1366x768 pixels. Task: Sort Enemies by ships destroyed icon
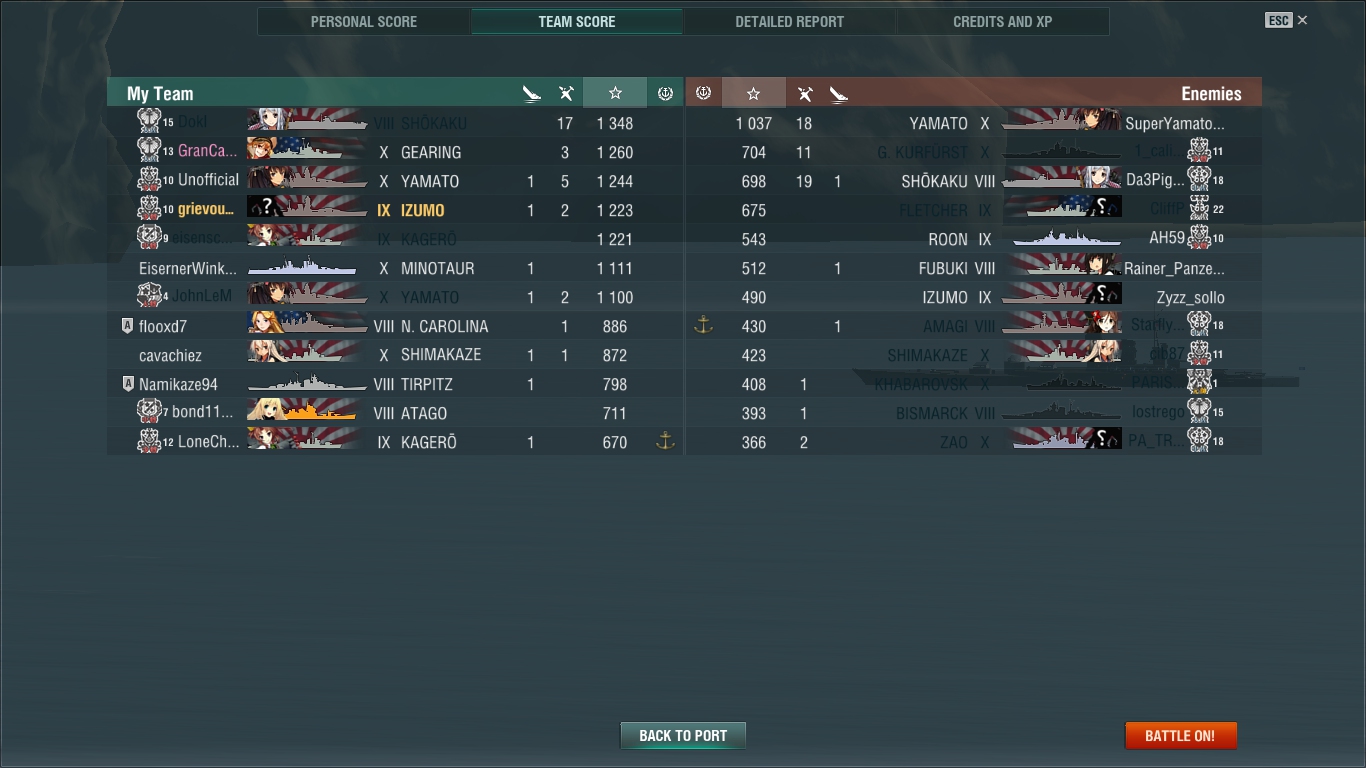coord(838,94)
